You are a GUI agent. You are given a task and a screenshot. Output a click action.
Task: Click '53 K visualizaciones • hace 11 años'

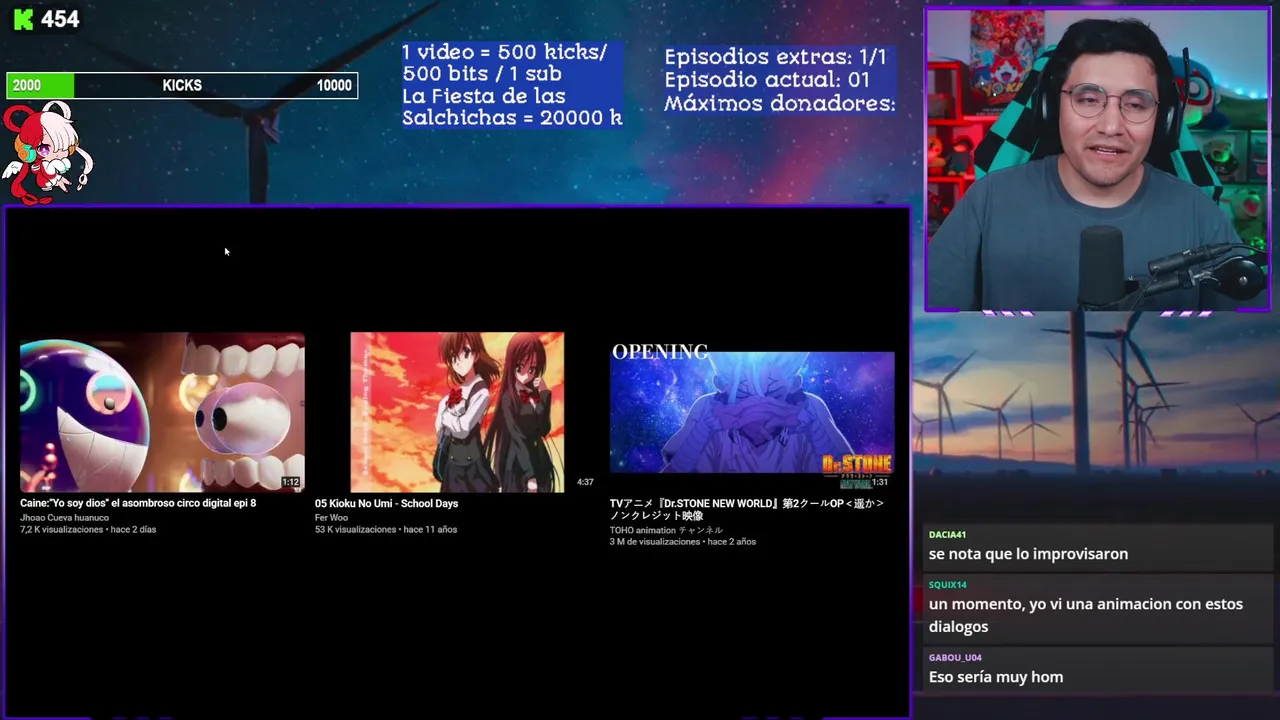(386, 529)
